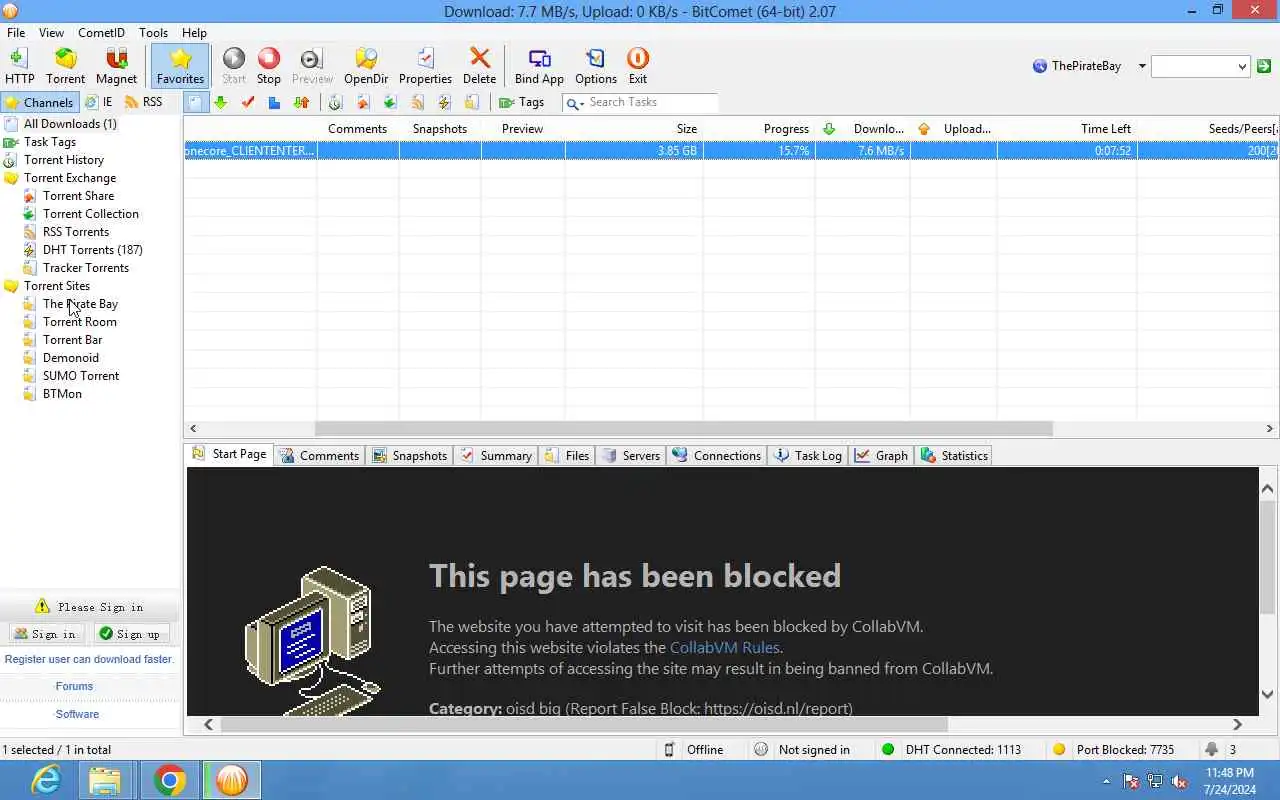The height and width of the screenshot is (800, 1280).
Task: Click the HTTP download toolbar icon
Action: (x=19, y=66)
